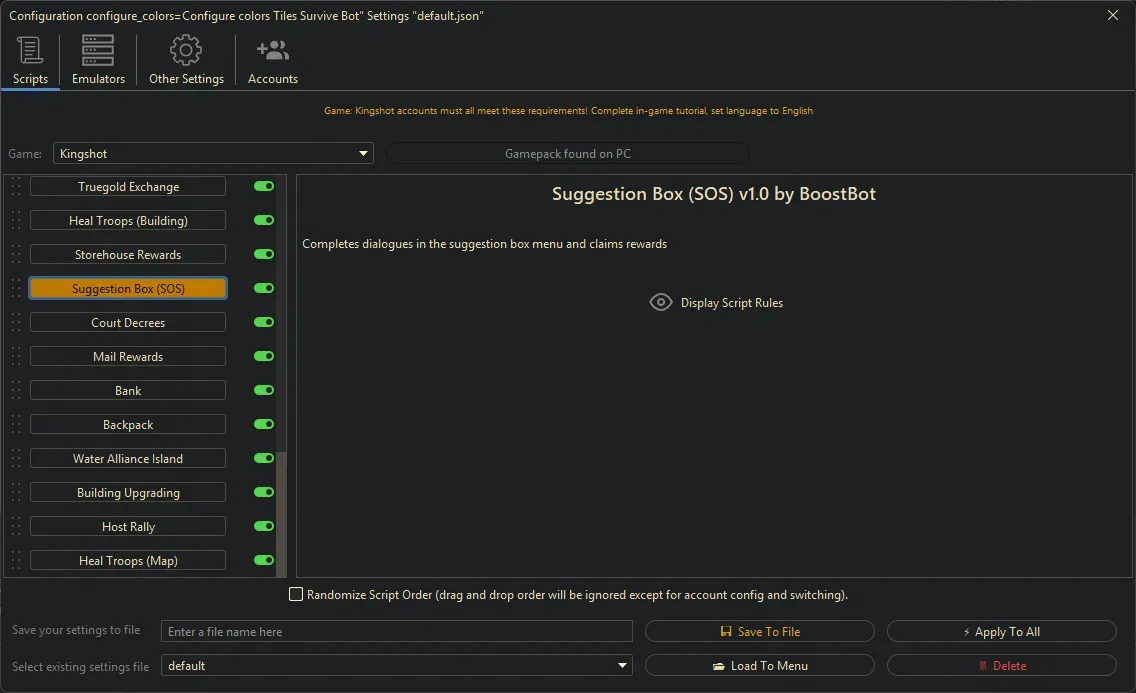The height and width of the screenshot is (693, 1136).
Task: Select the Court Decrees script
Action: 127,322
